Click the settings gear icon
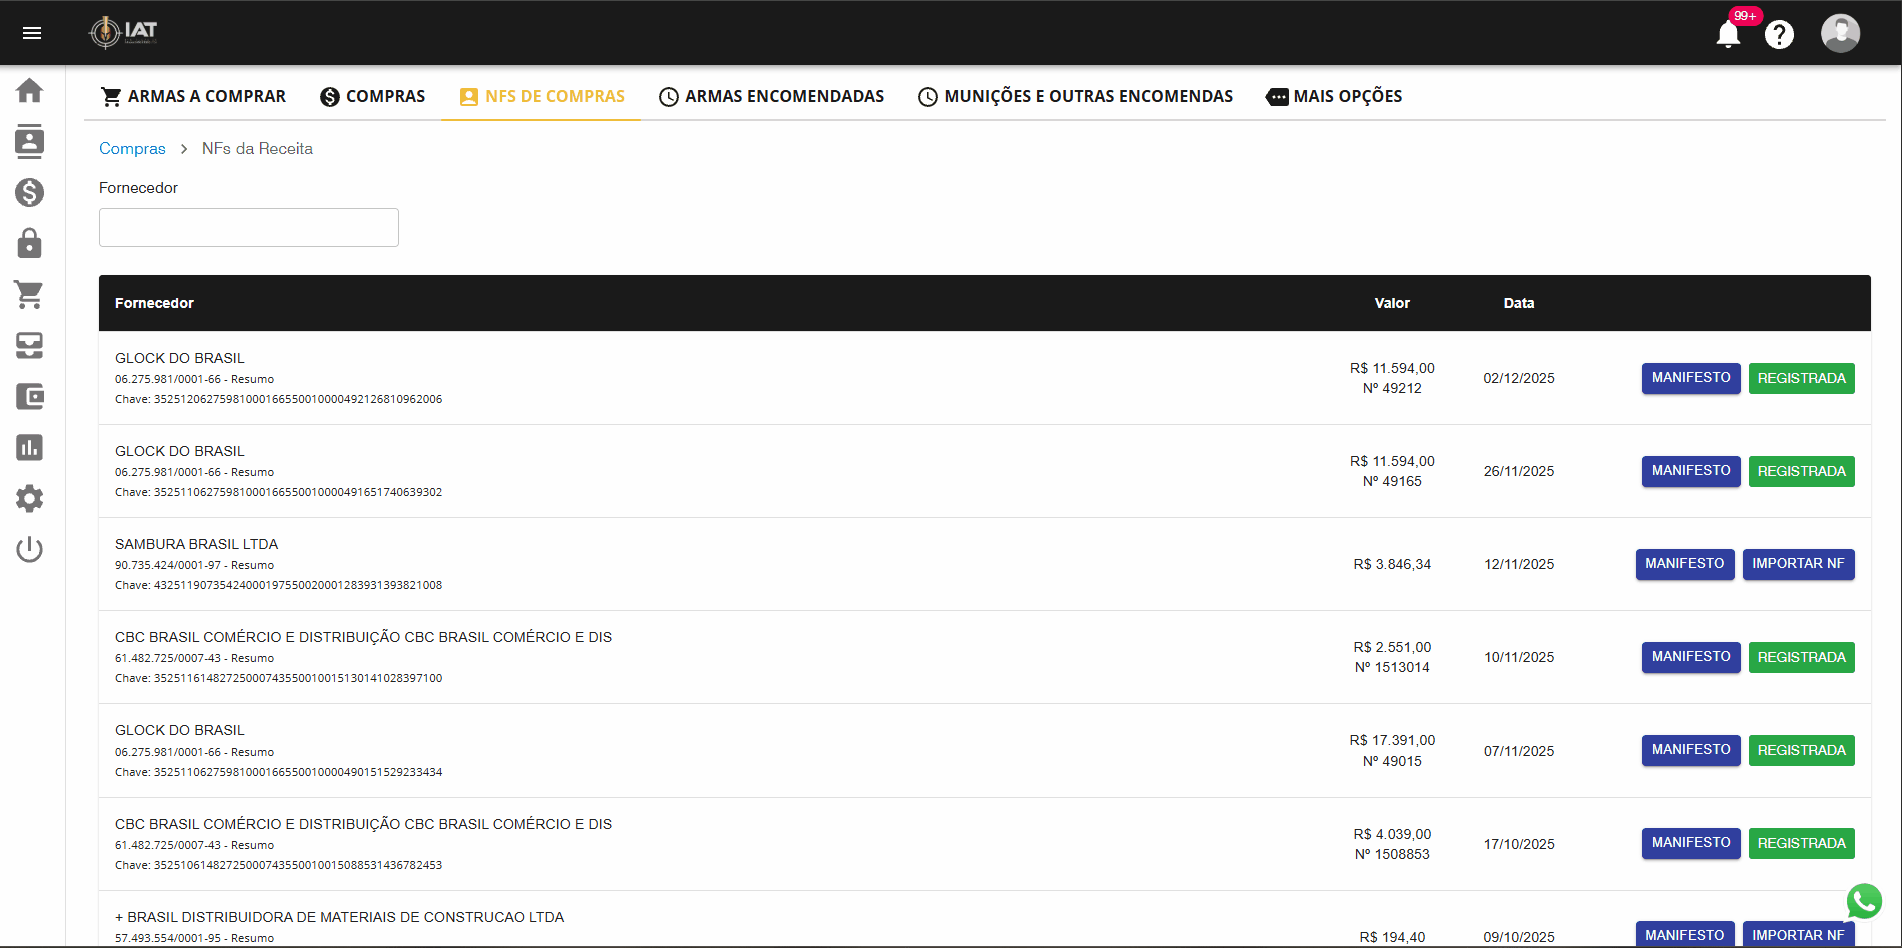The width and height of the screenshot is (1902, 948). point(30,498)
